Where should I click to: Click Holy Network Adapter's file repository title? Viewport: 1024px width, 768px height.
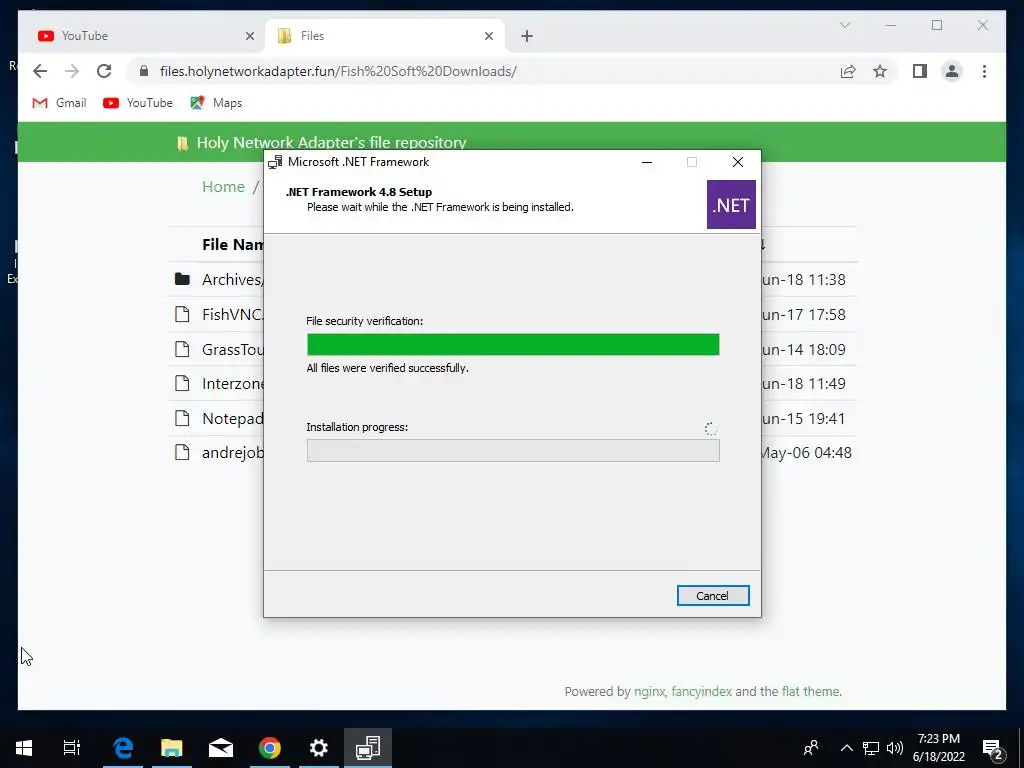pyautogui.click(x=331, y=142)
